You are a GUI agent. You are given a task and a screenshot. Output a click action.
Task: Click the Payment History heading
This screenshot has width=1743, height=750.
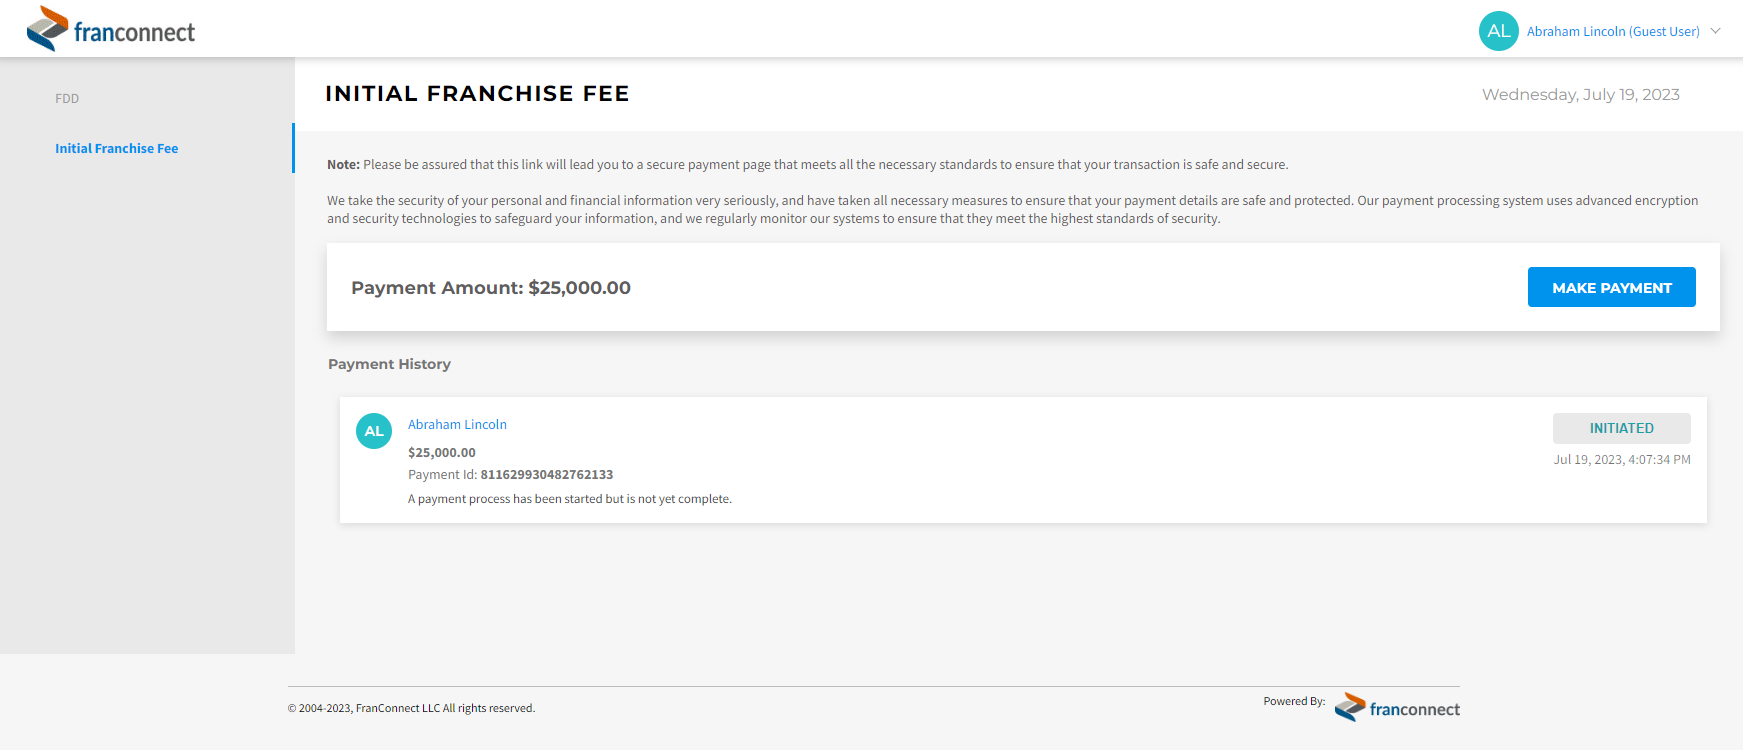point(389,364)
